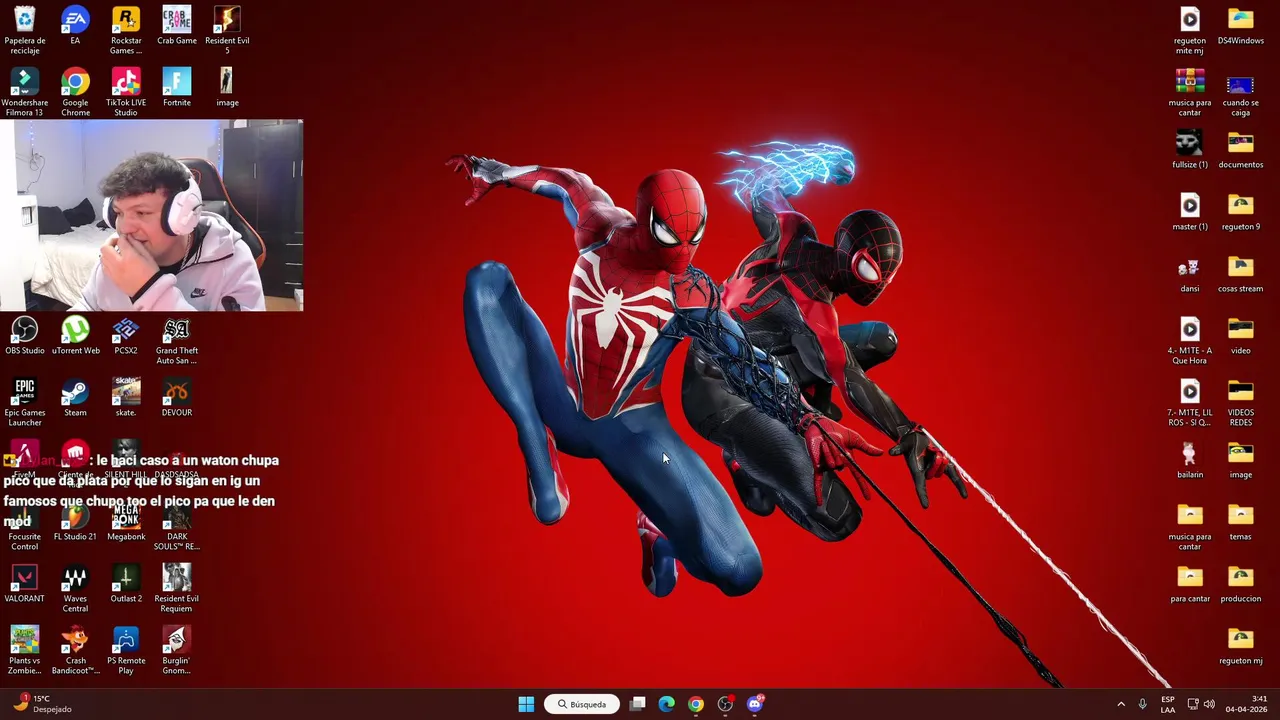Select the dansi file icon

pos(1190,274)
